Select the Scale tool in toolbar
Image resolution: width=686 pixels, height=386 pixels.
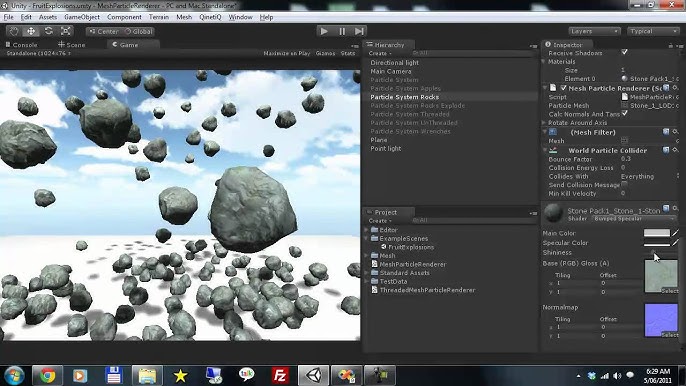tap(66, 31)
